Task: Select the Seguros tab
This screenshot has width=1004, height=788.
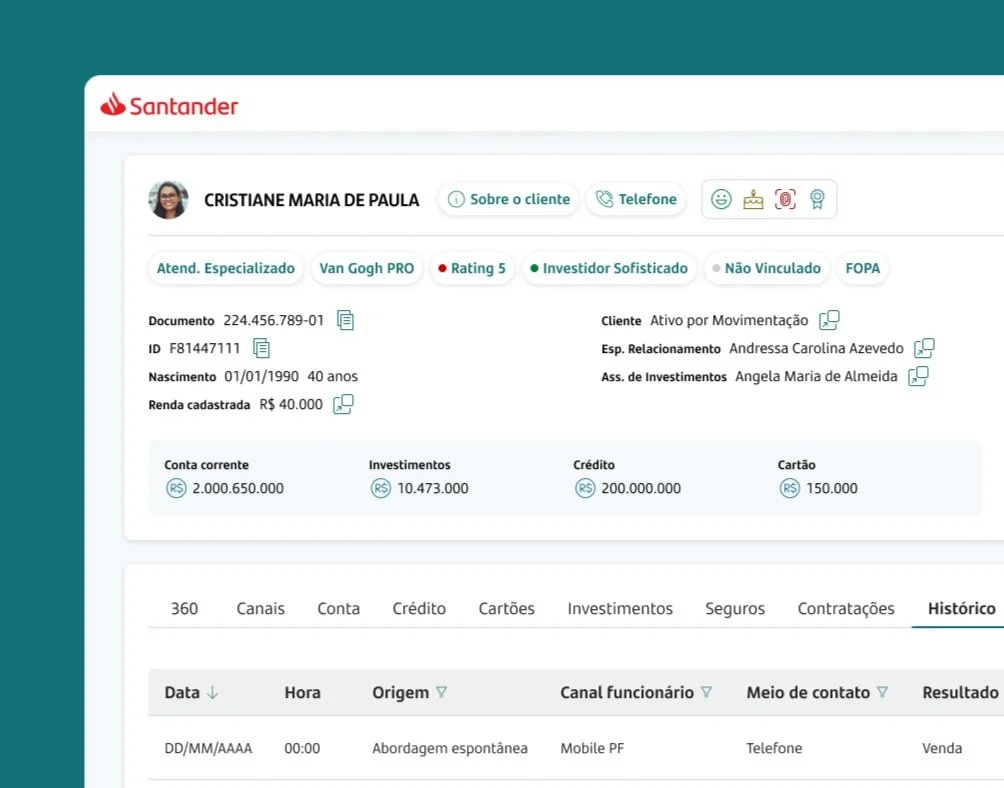Action: (x=735, y=608)
